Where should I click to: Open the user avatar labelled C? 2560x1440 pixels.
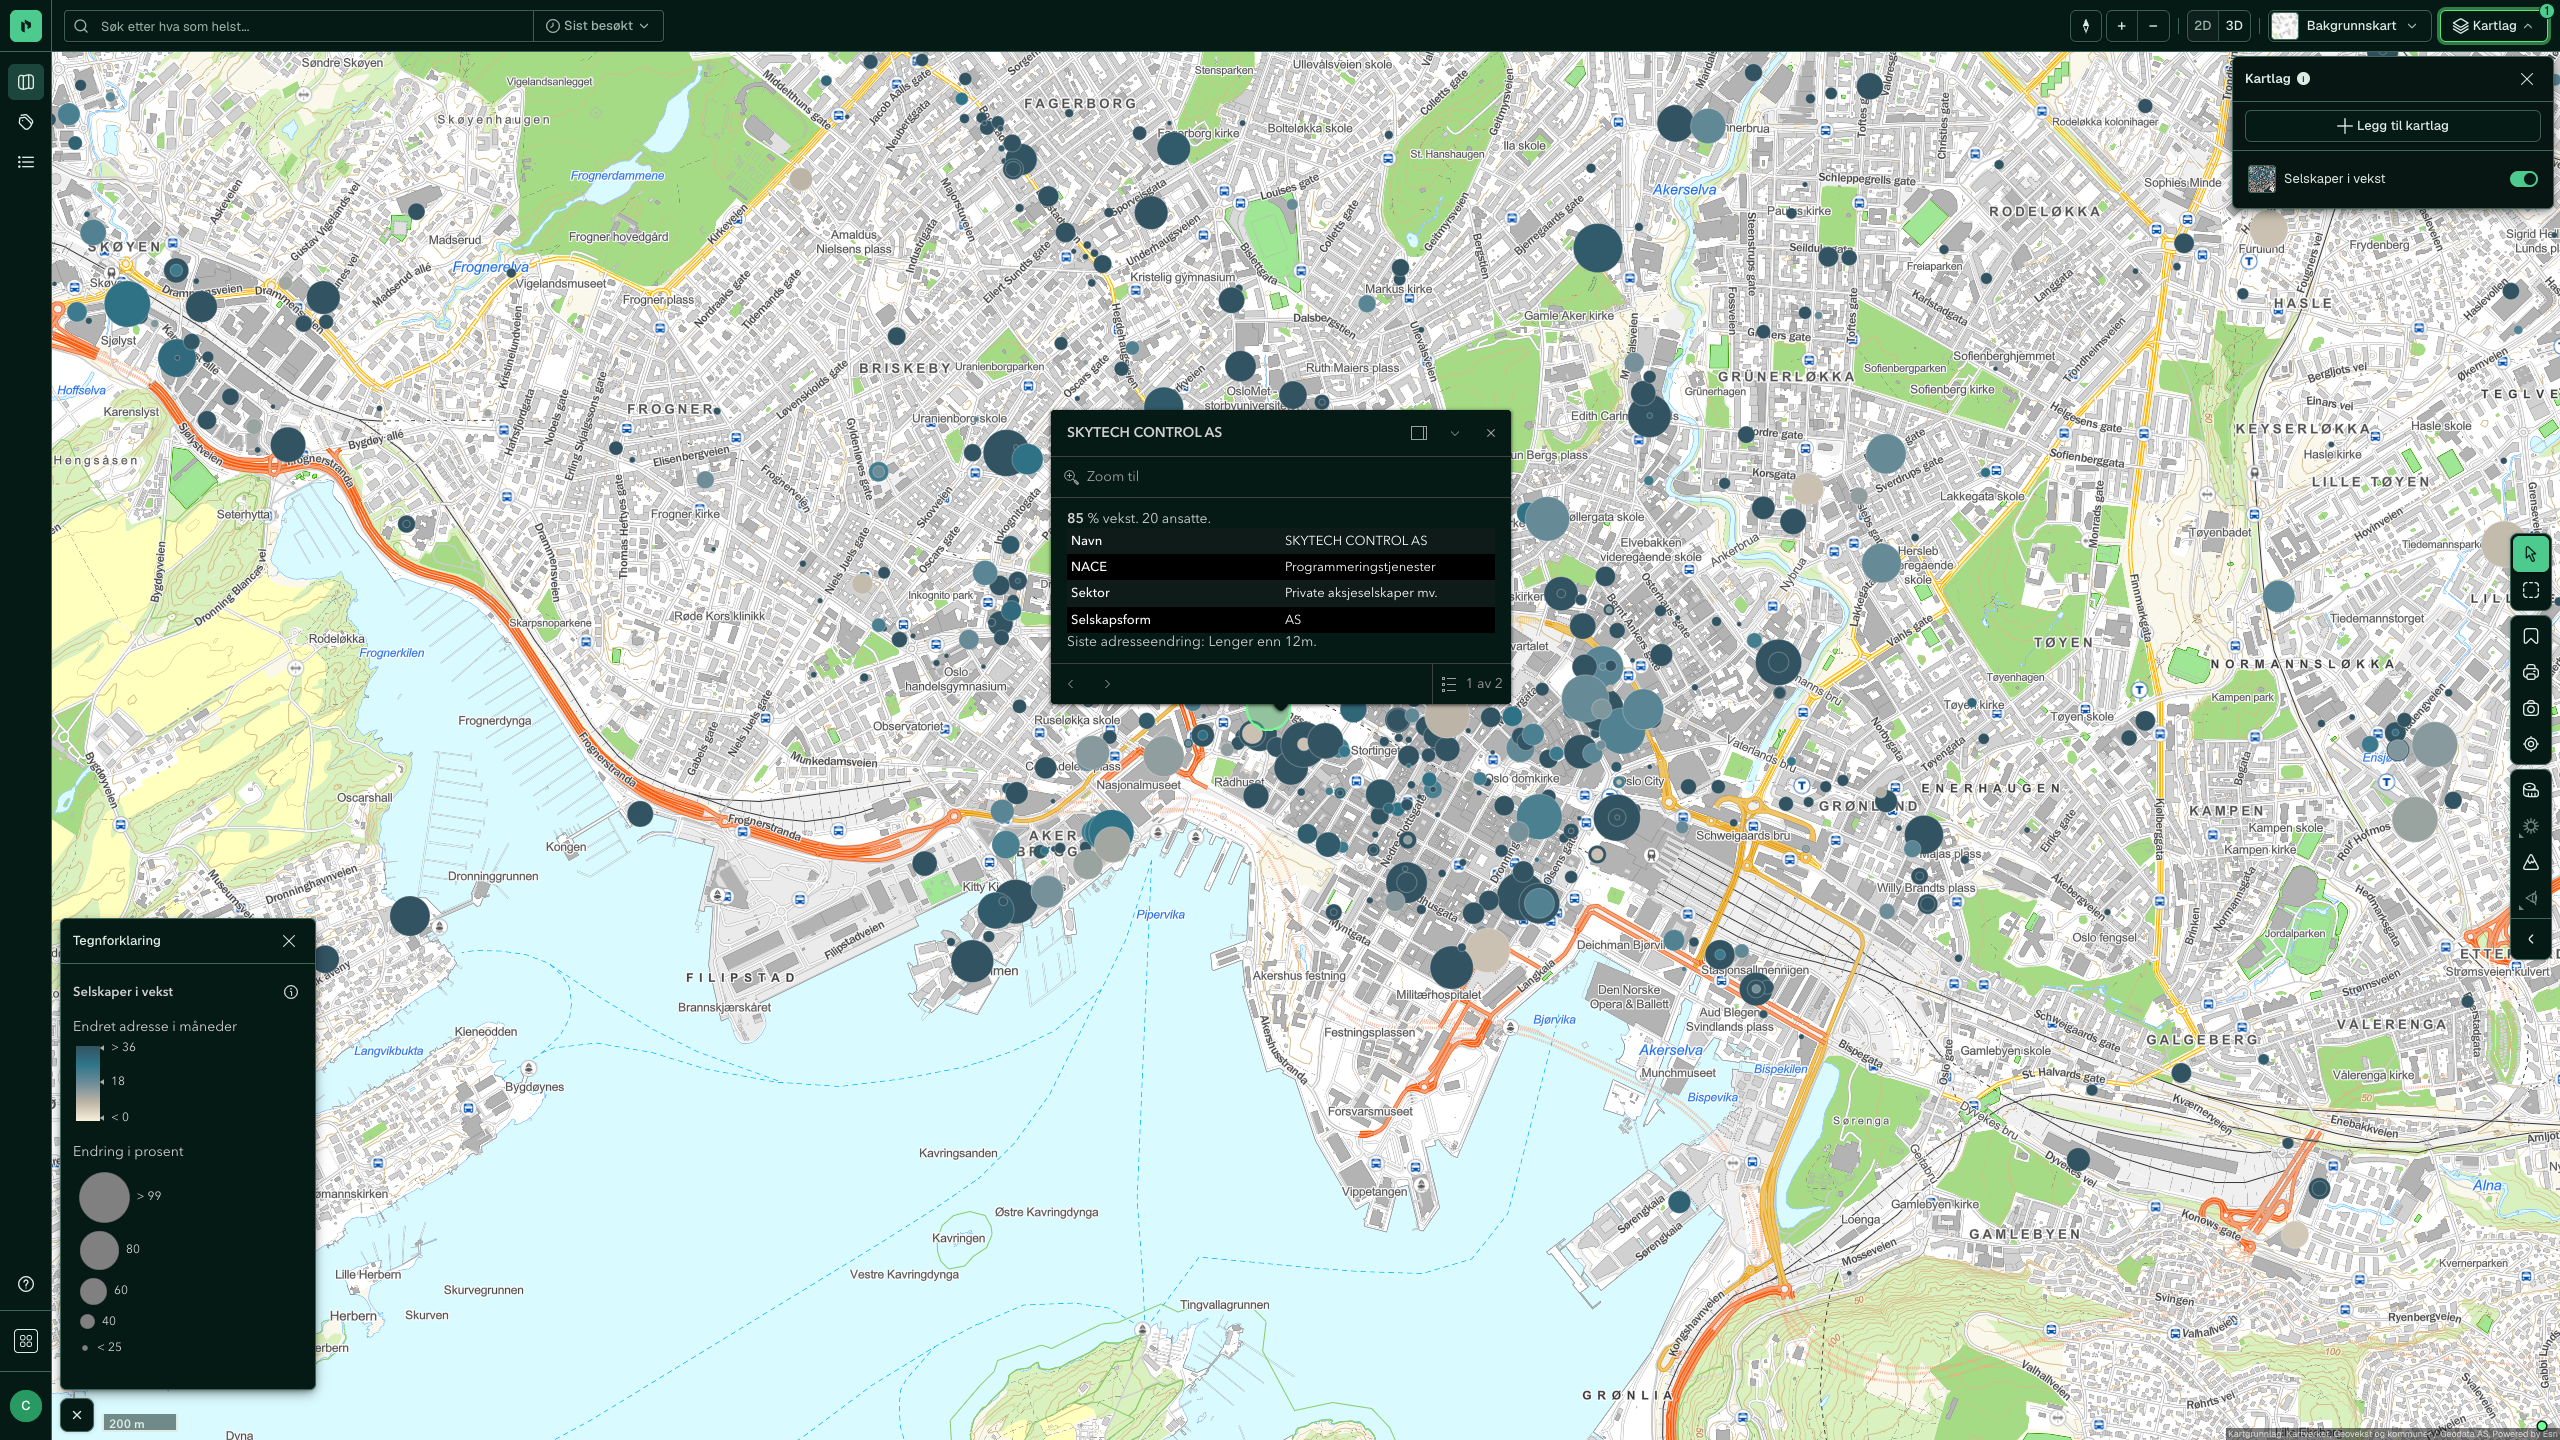[26, 1405]
